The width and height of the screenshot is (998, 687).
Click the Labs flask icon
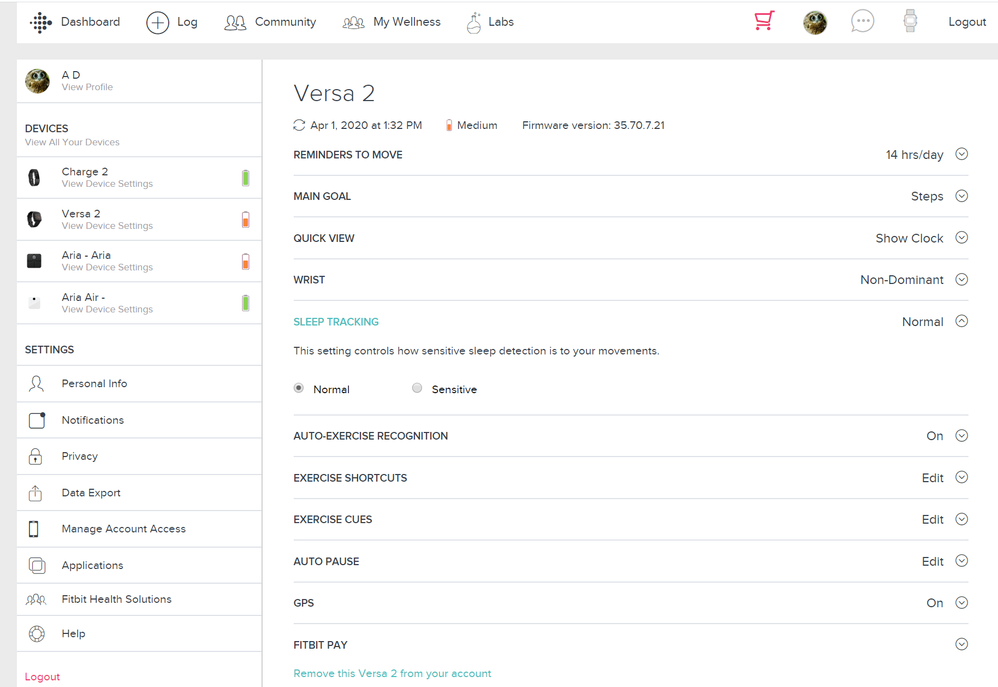click(x=474, y=23)
